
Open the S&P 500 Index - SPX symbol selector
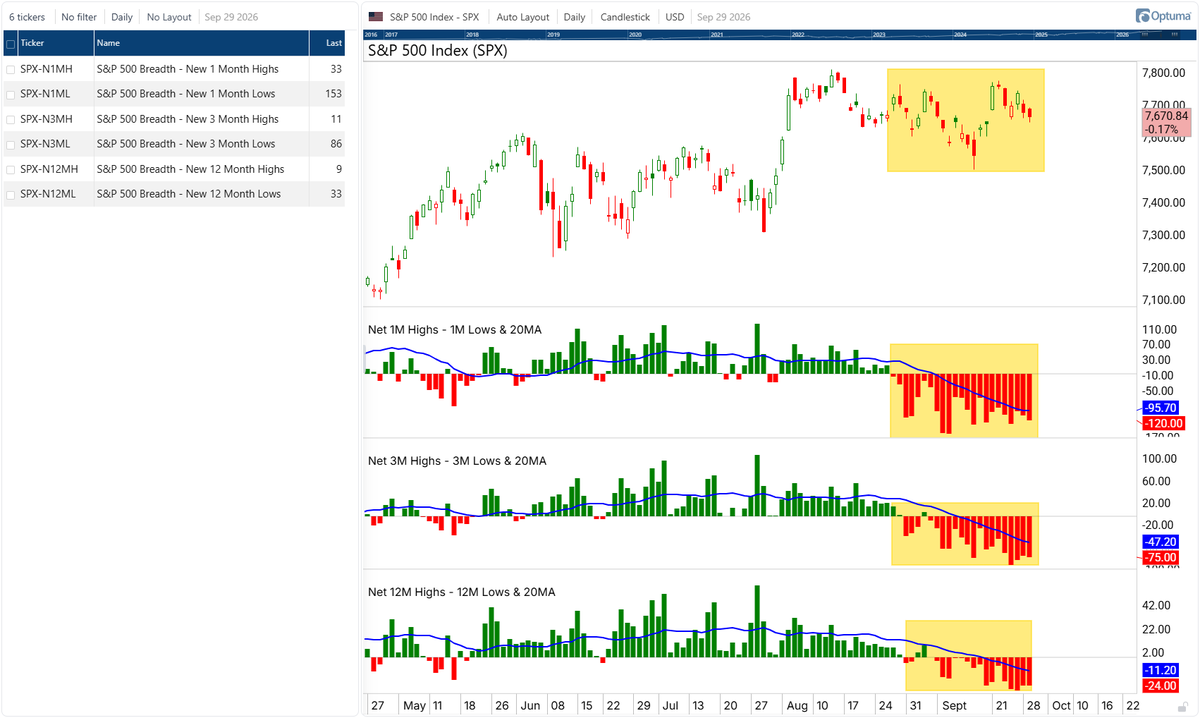coord(436,17)
